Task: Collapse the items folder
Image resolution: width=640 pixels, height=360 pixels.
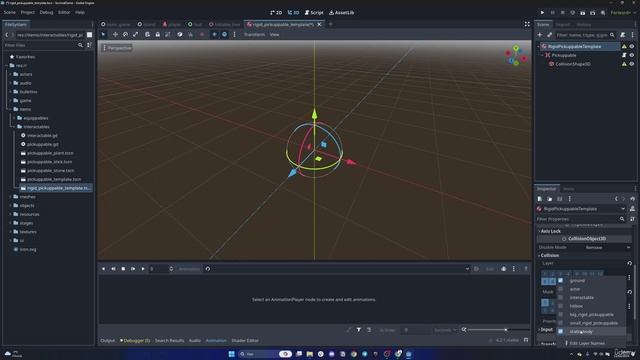Action: click(x=11, y=109)
